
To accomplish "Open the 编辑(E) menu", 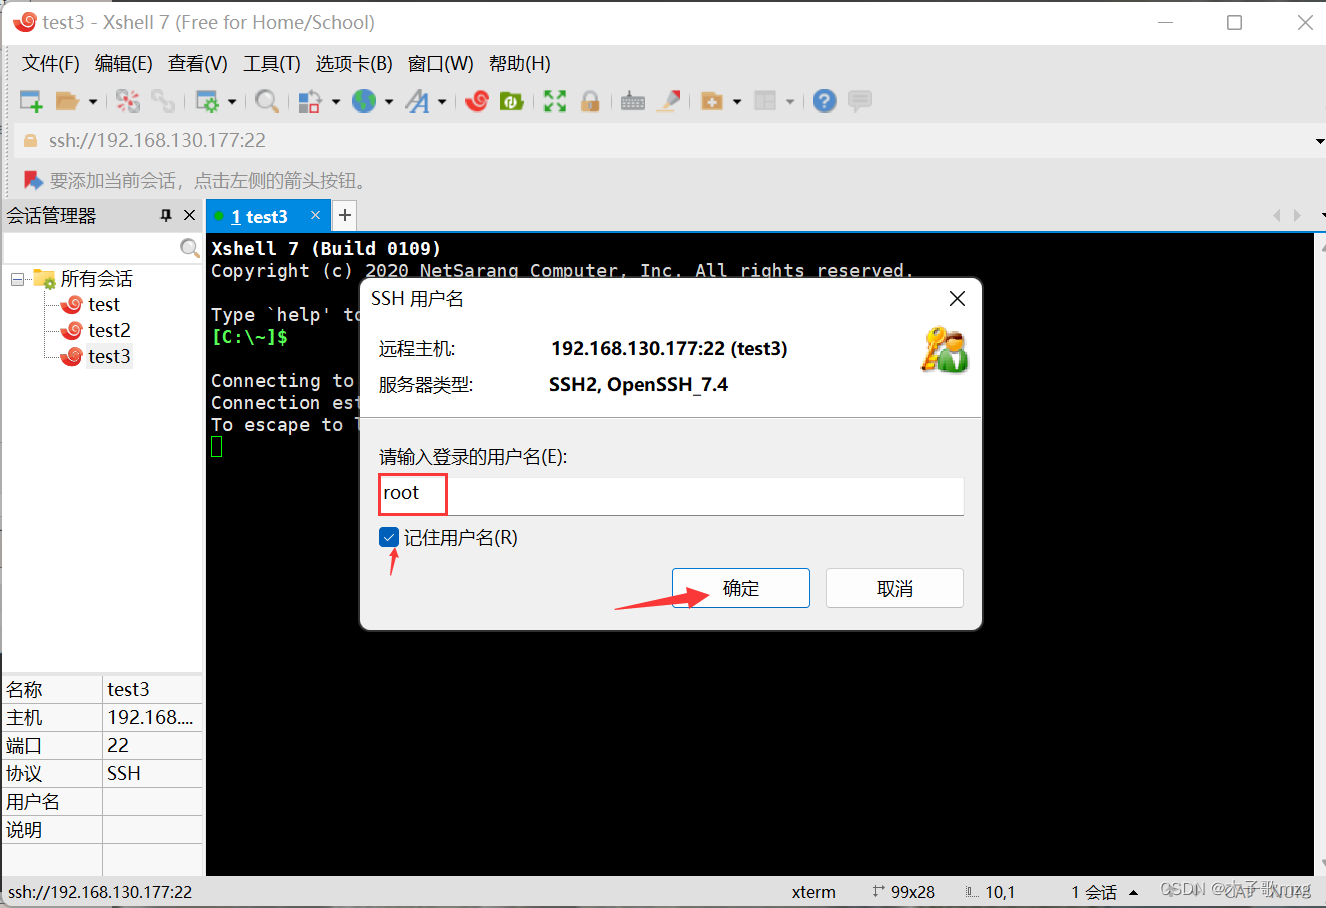I will [124, 64].
